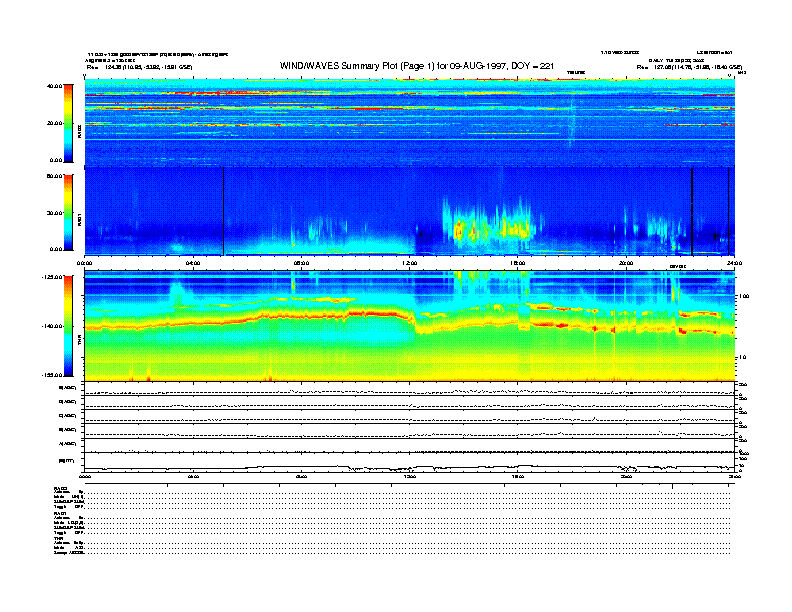792x612 pixels.
Task: Click the RAD2 spectrogram panel
Action: (x=410, y=122)
